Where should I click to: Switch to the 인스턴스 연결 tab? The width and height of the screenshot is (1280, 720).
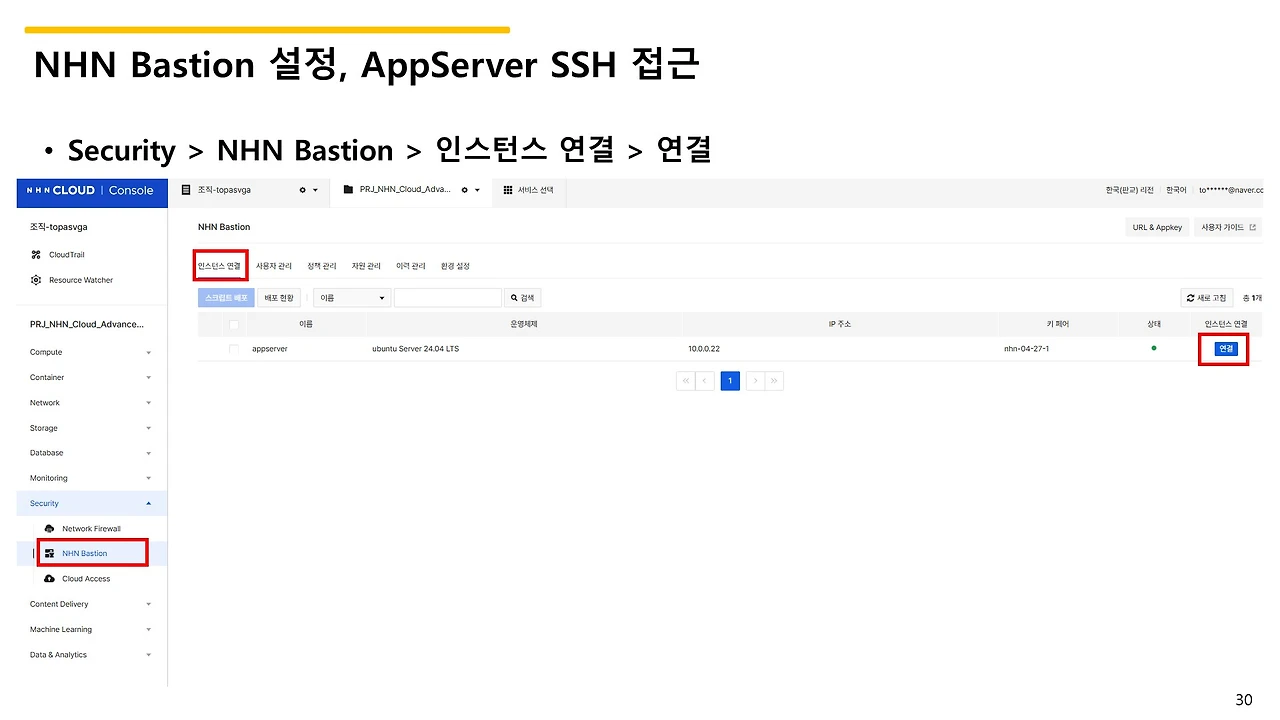220,266
